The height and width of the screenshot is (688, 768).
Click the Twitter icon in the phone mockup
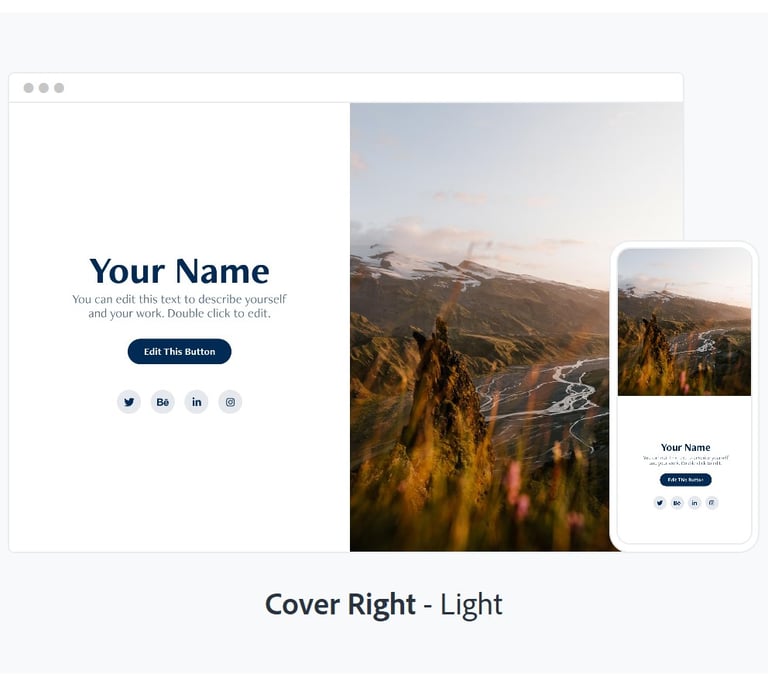[x=660, y=503]
